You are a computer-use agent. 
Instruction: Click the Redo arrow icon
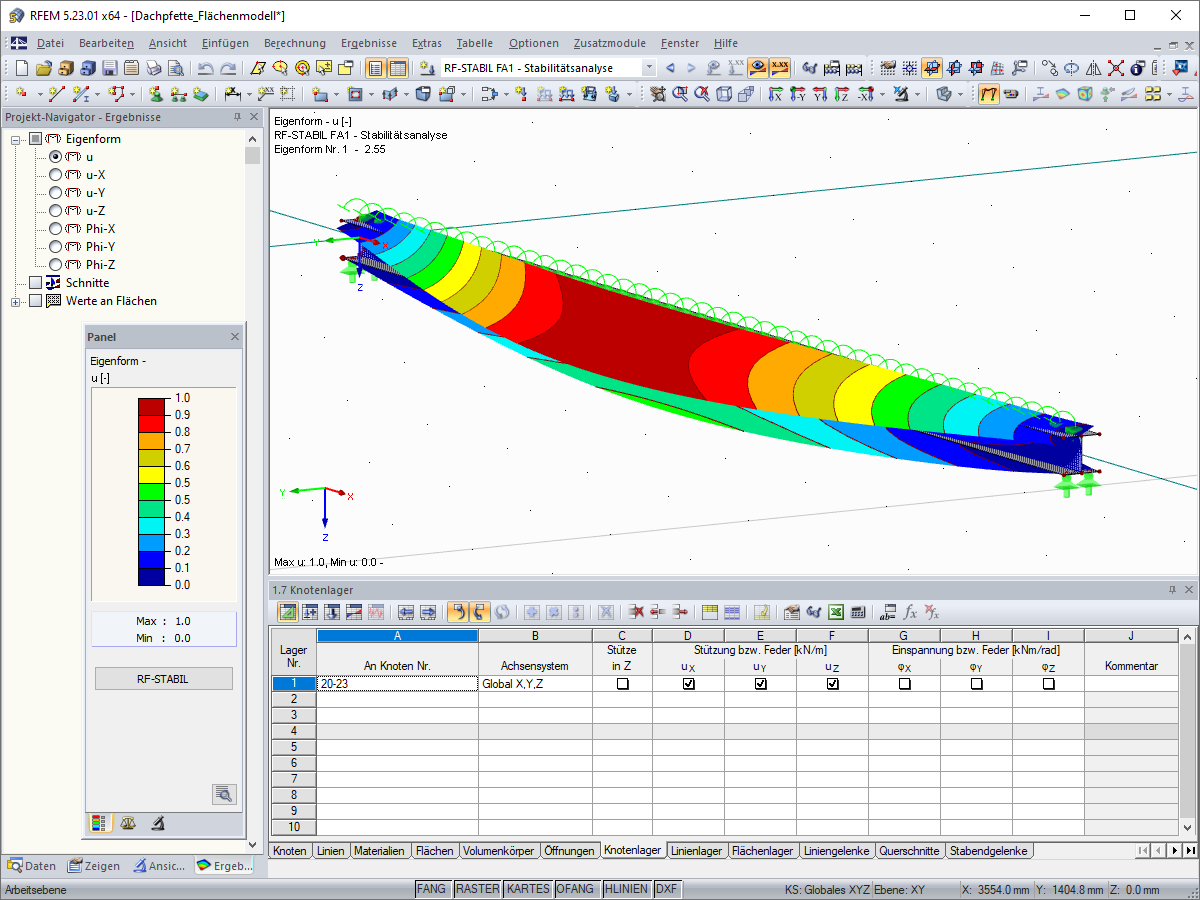228,68
